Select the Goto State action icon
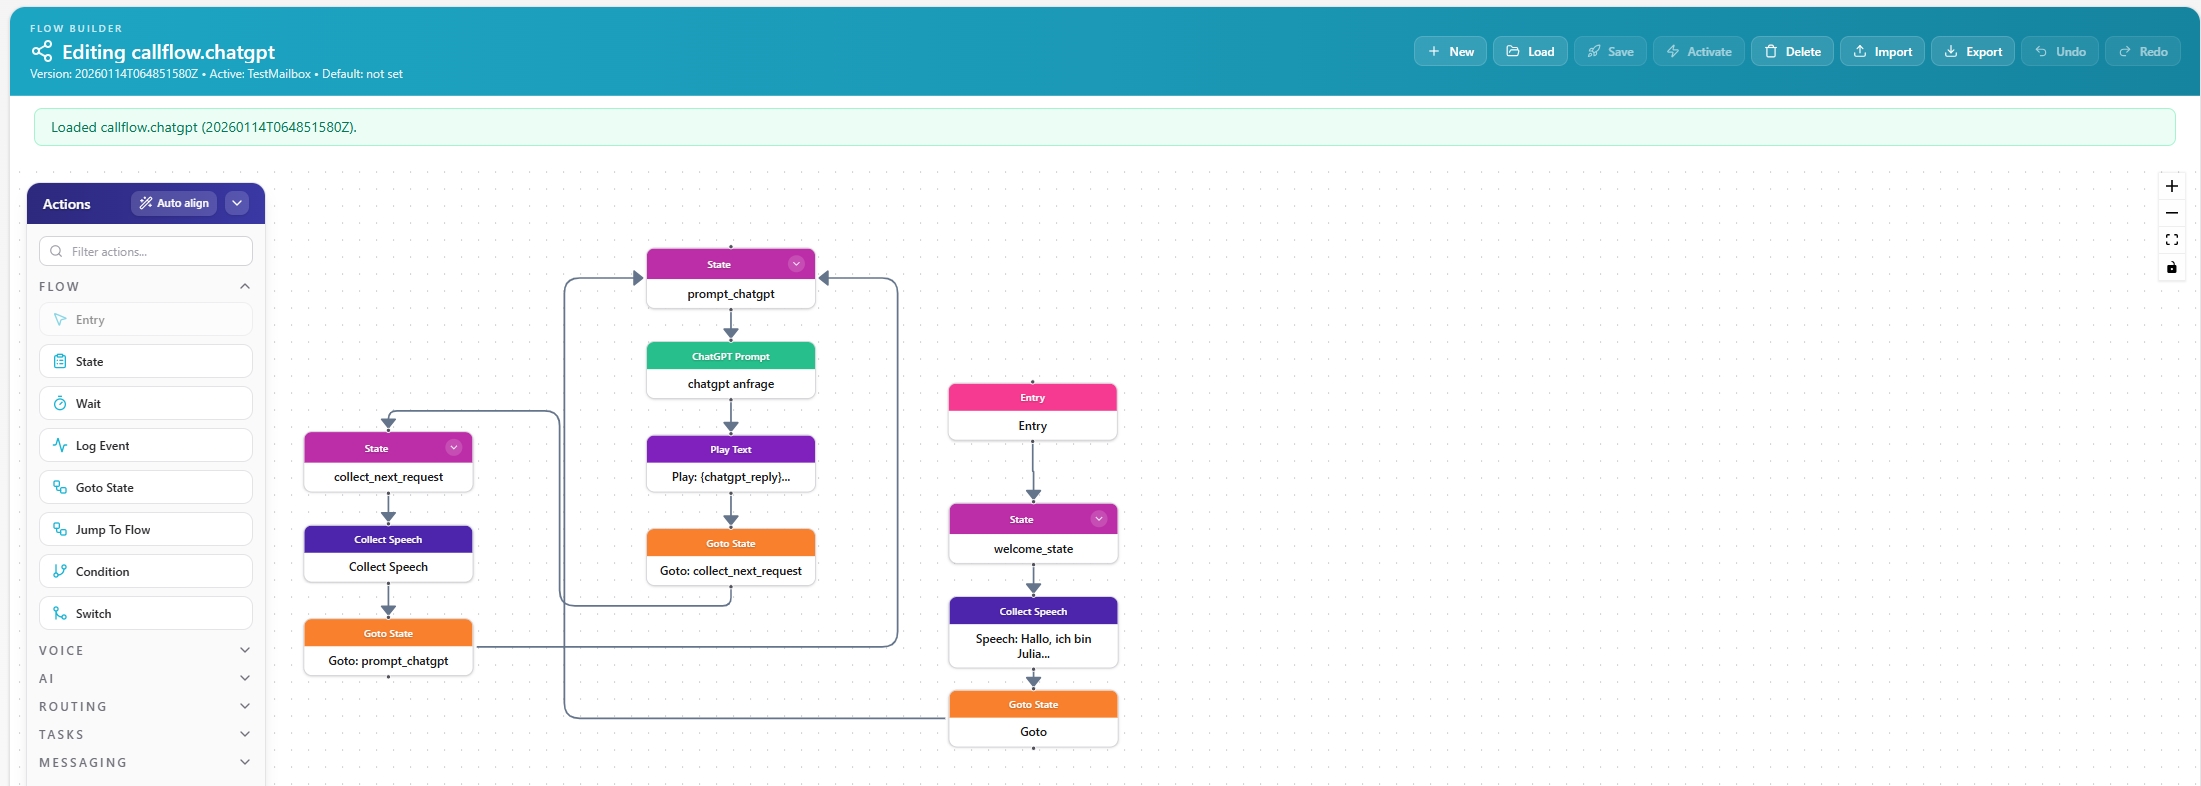This screenshot has height=786, width=2201. [60, 488]
